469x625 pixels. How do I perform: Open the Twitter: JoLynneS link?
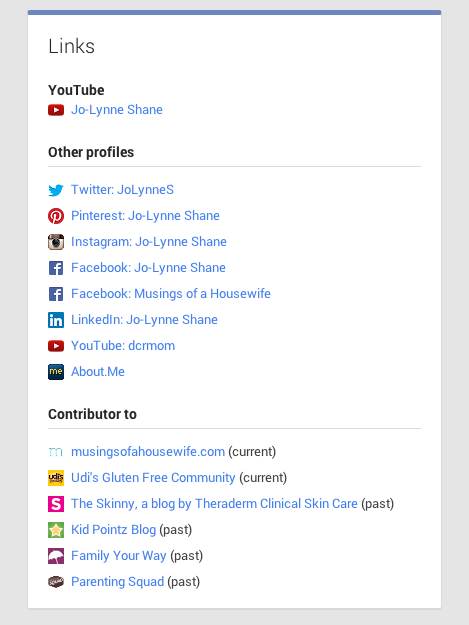pyautogui.click(x=122, y=190)
